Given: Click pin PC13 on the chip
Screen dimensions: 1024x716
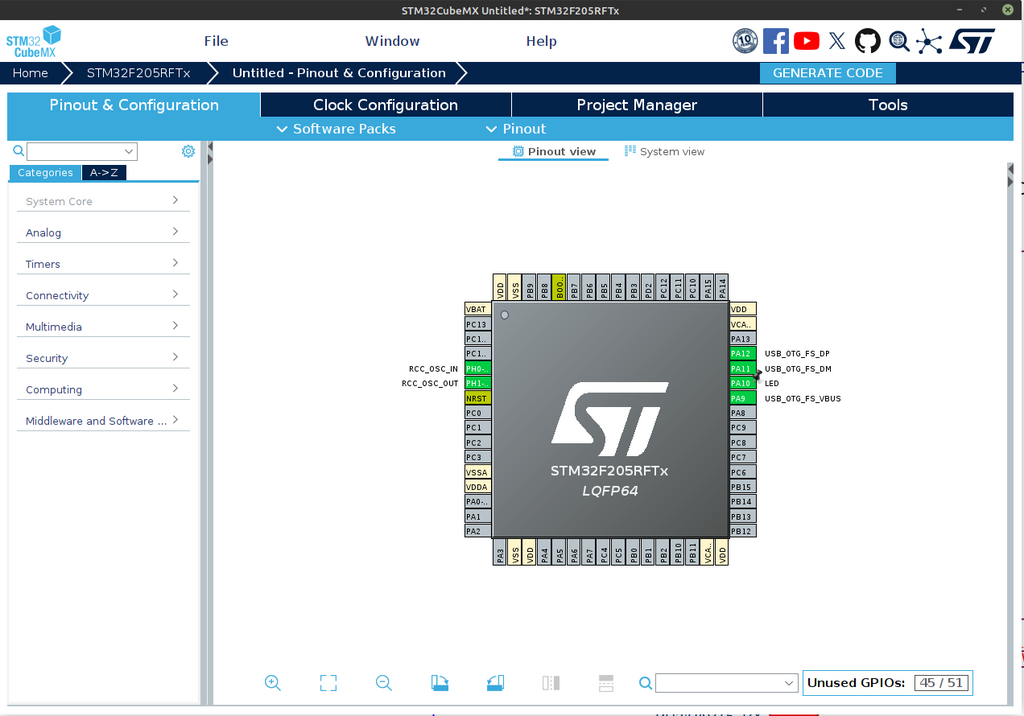Looking at the screenshot, I should coord(477,324).
